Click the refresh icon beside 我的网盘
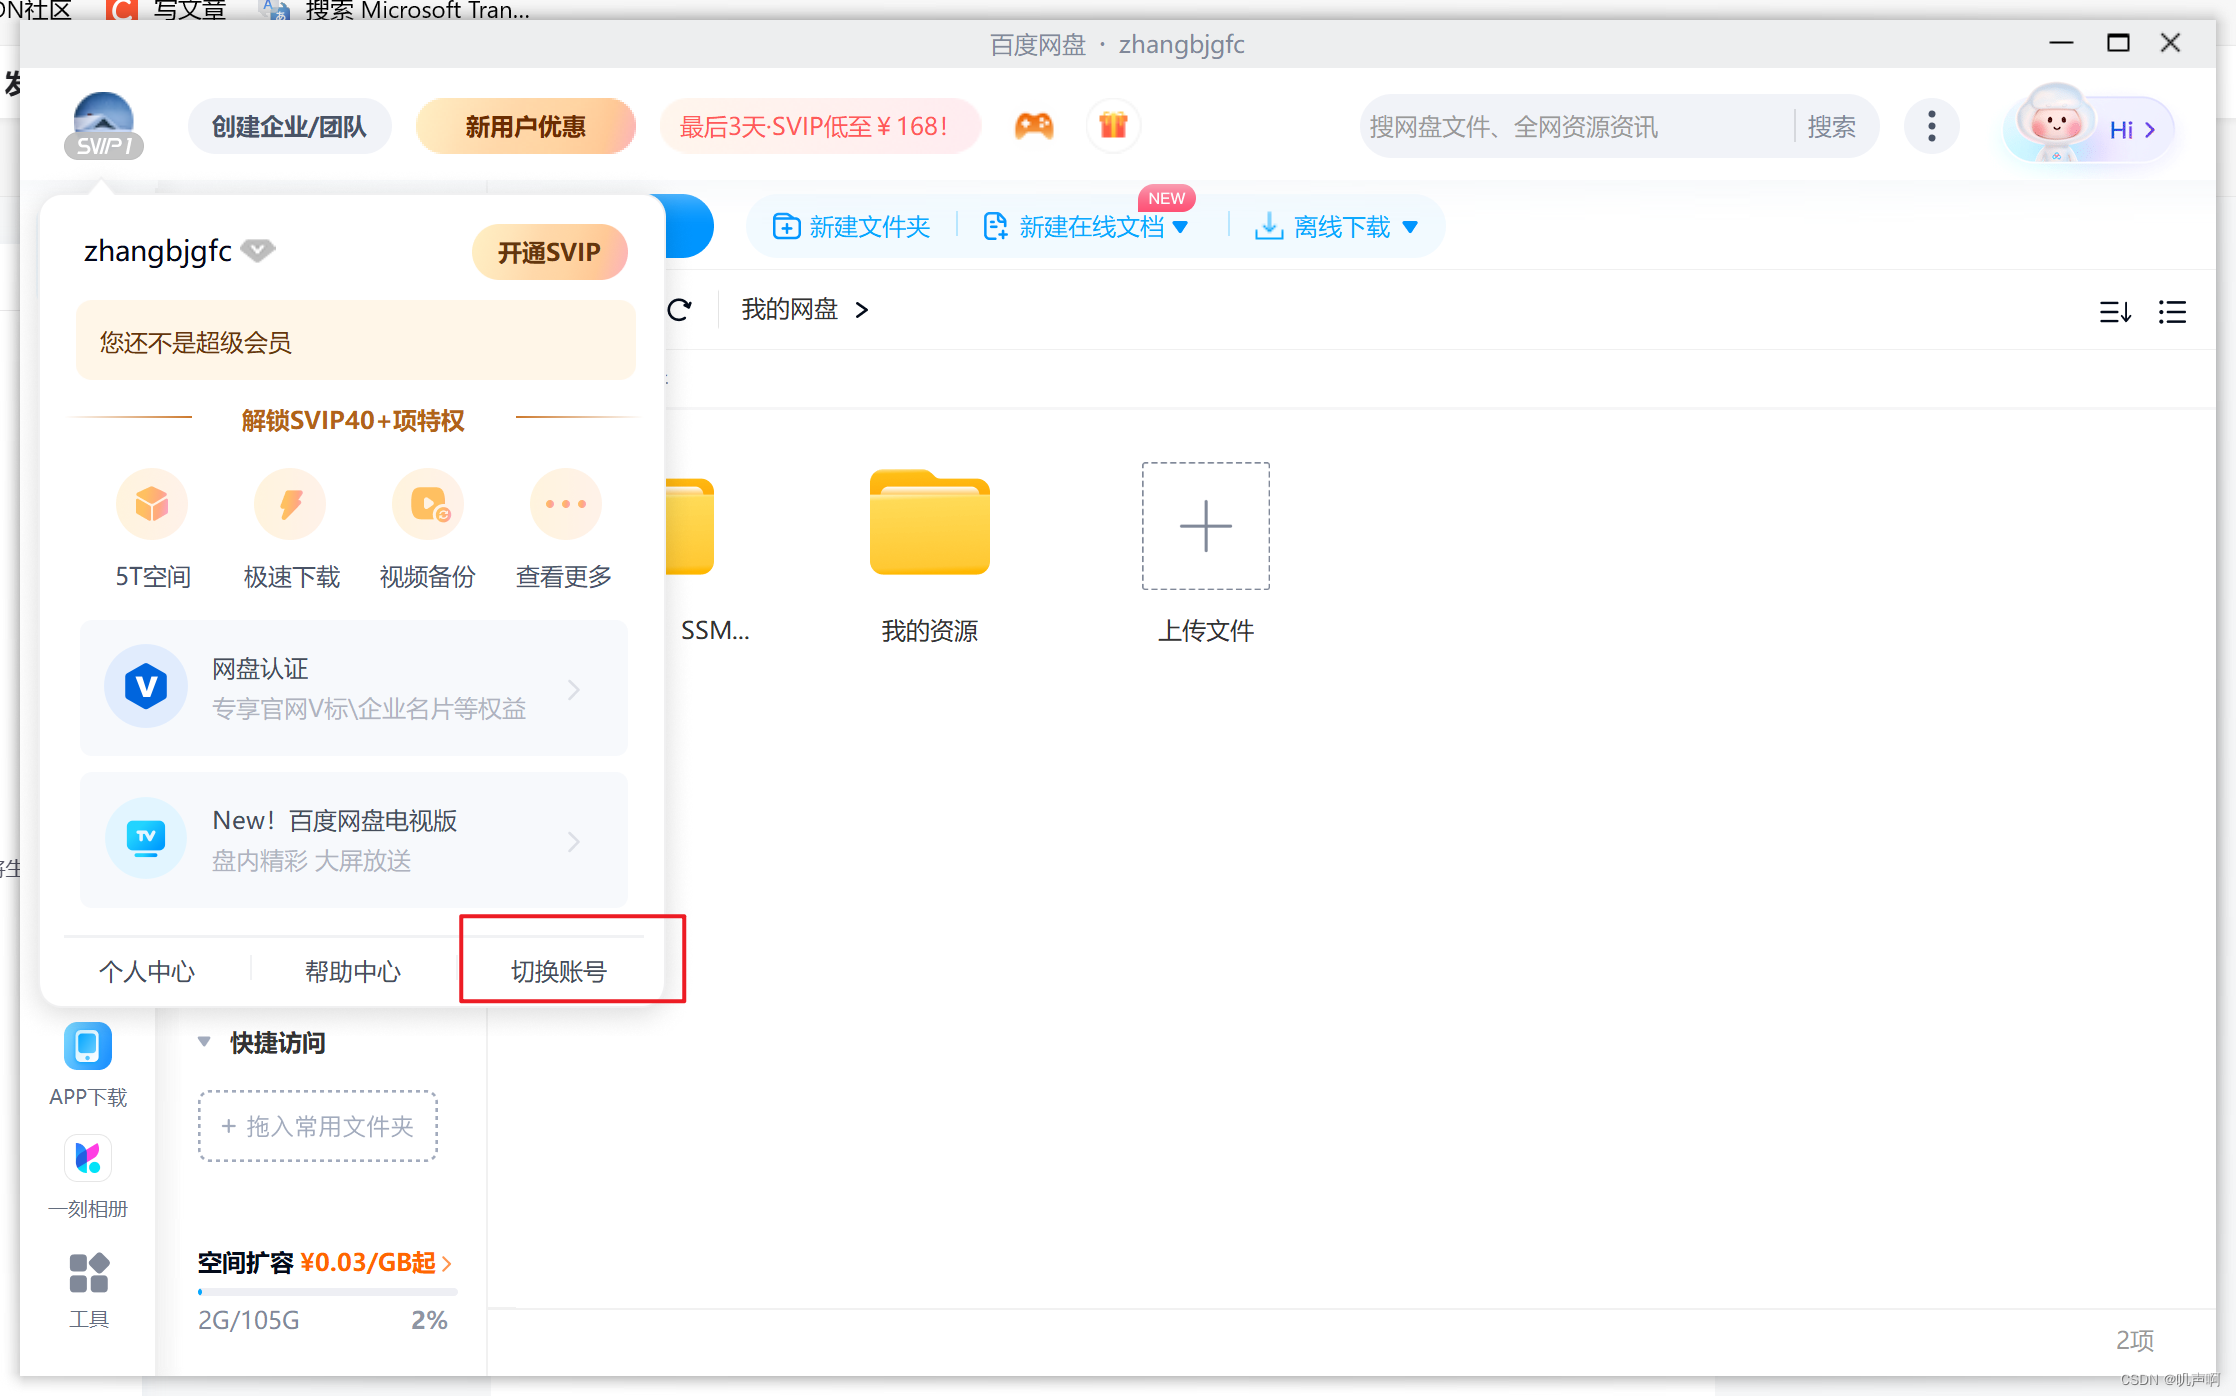Viewport: 2236px width, 1396px height. pyautogui.click(x=680, y=310)
